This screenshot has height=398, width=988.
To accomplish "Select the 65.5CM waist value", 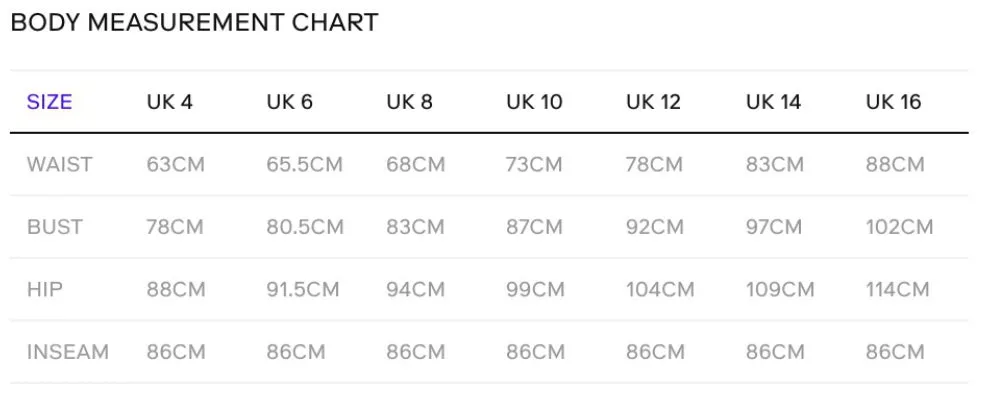I will coord(304,164).
